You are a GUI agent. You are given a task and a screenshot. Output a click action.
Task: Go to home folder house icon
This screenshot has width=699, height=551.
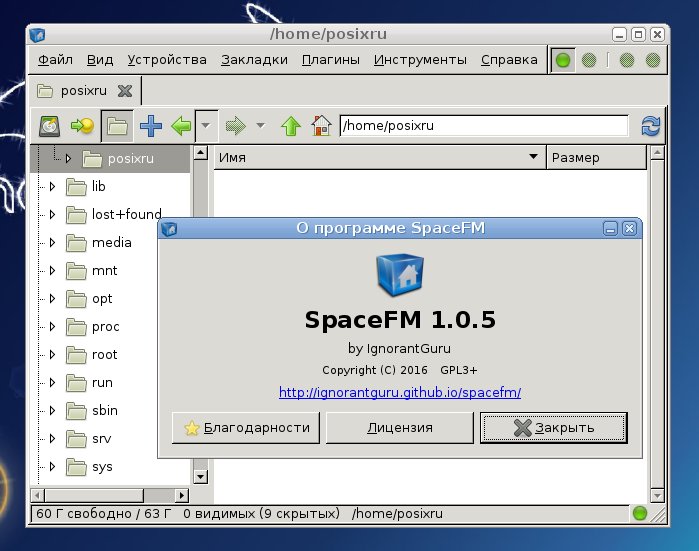point(321,125)
